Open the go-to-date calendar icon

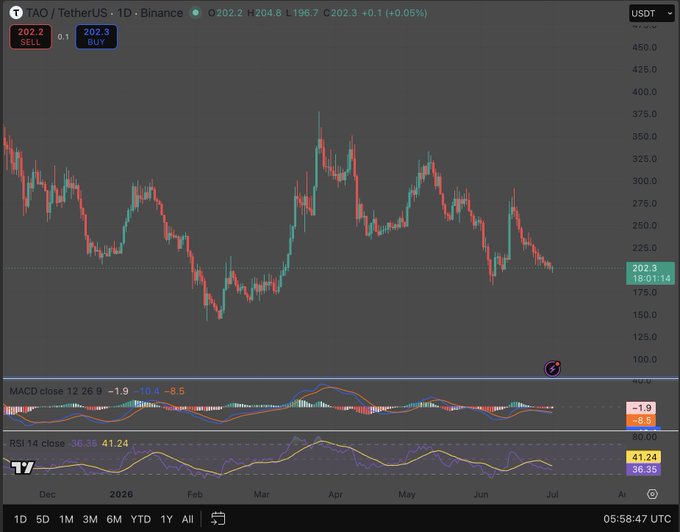click(x=218, y=519)
